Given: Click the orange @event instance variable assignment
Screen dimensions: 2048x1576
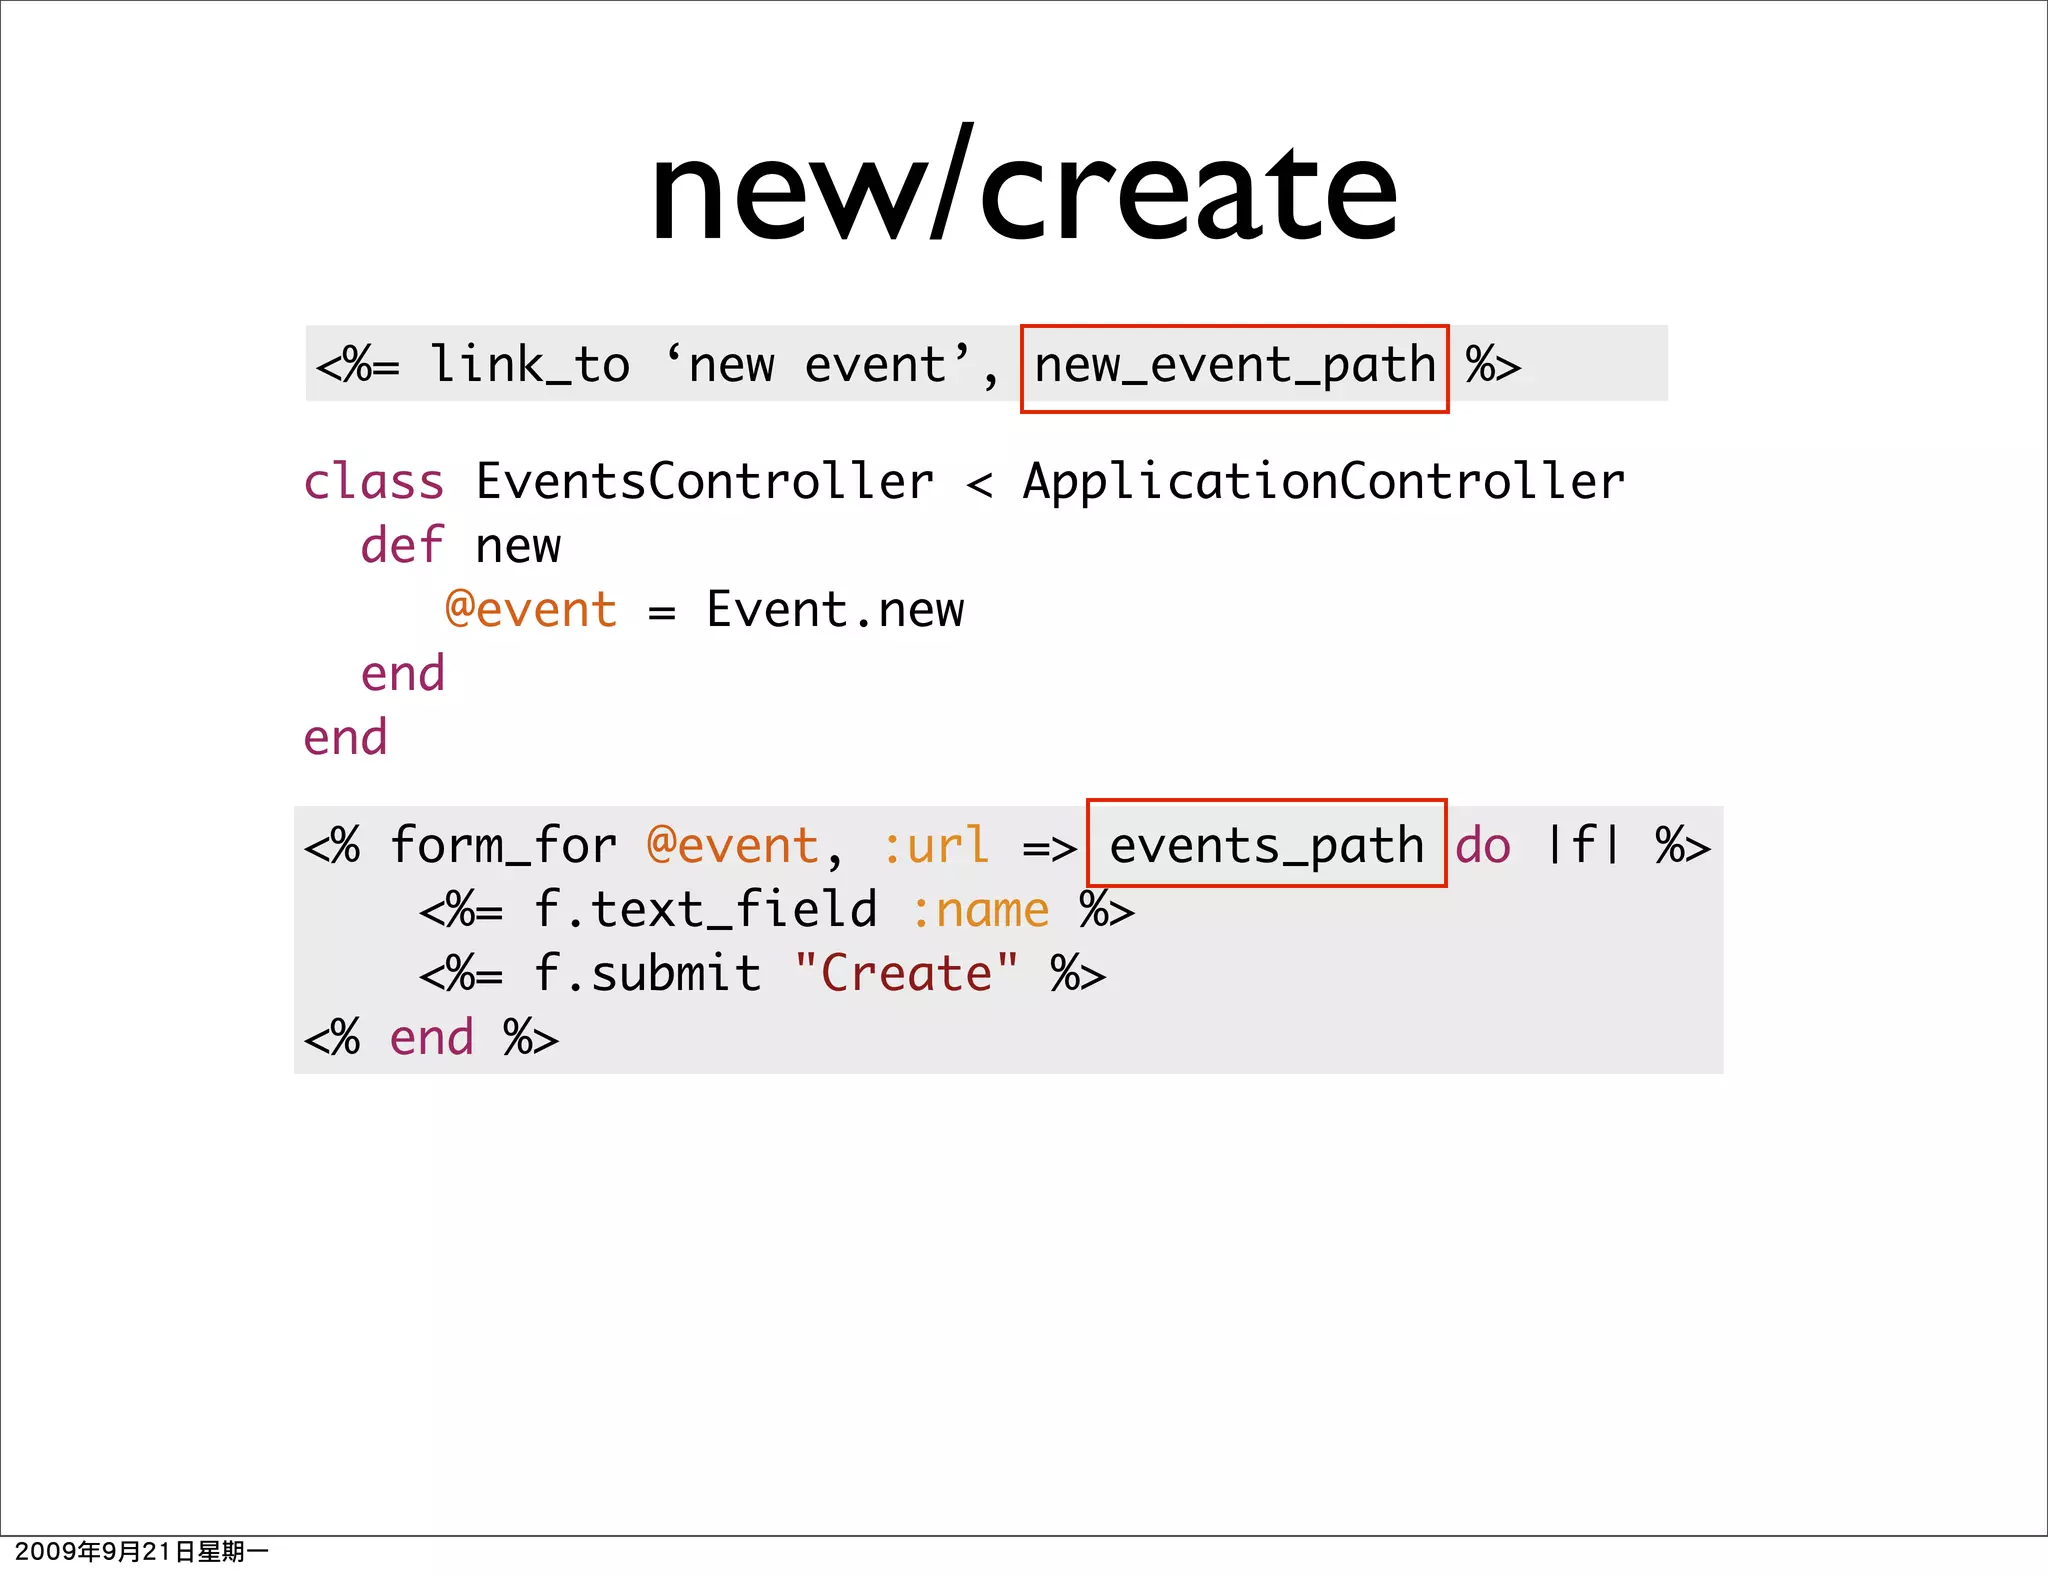Looking at the screenshot, I should 531,610.
